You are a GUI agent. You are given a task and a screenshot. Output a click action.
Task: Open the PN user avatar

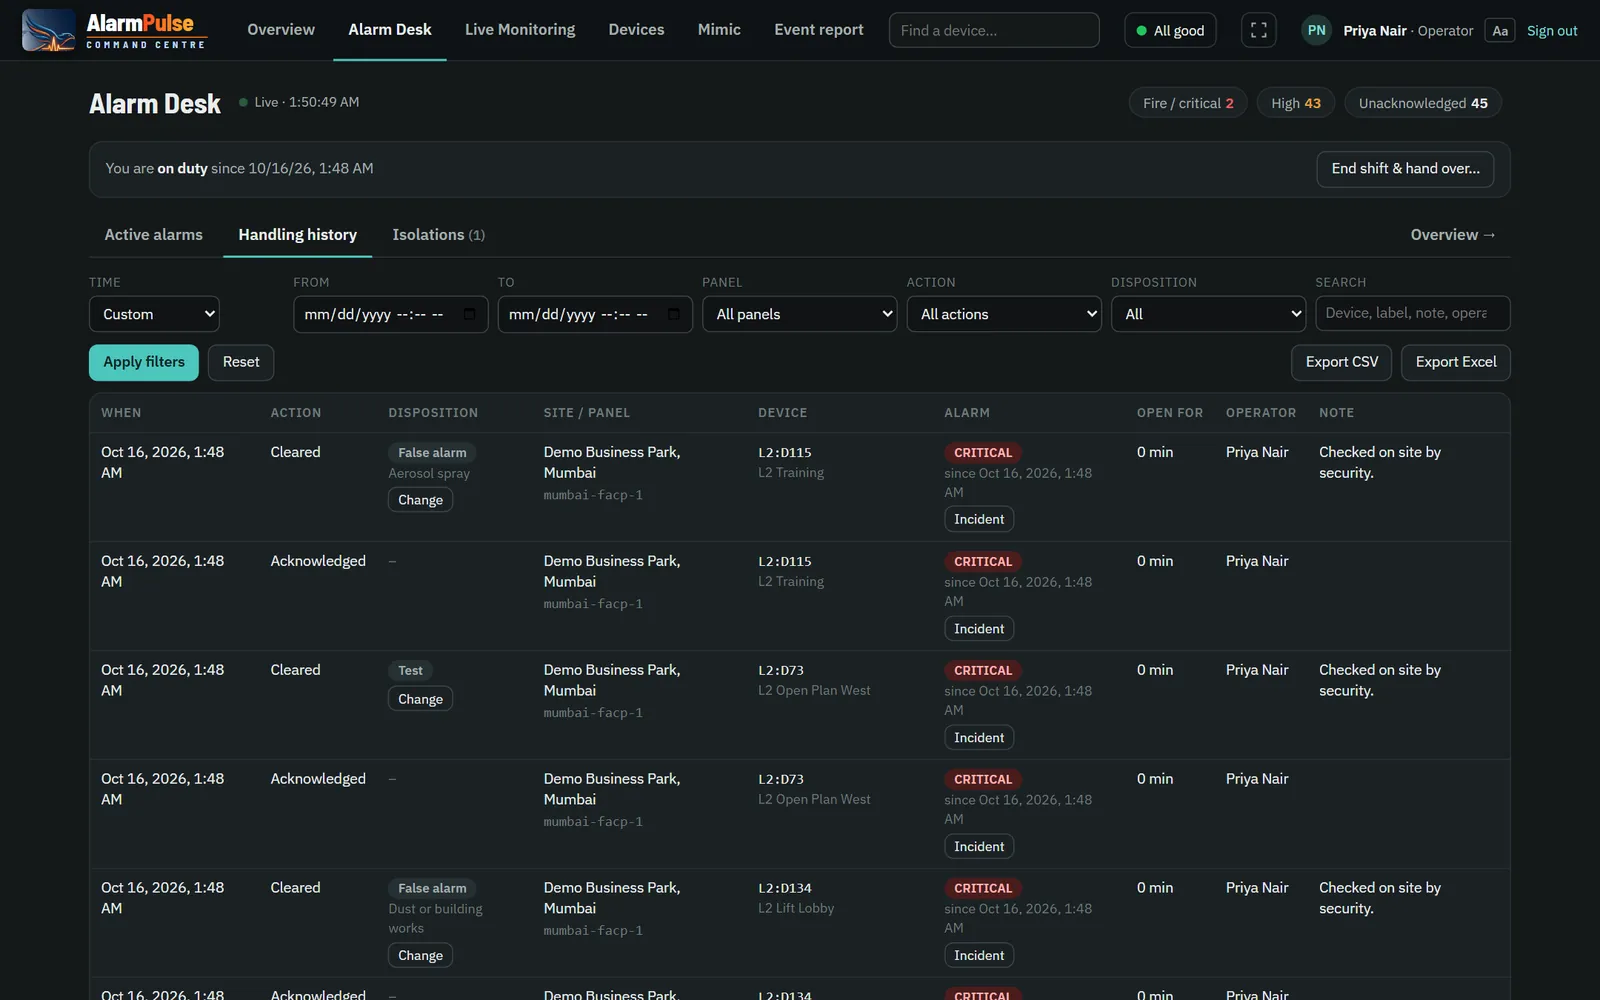coord(1317,30)
